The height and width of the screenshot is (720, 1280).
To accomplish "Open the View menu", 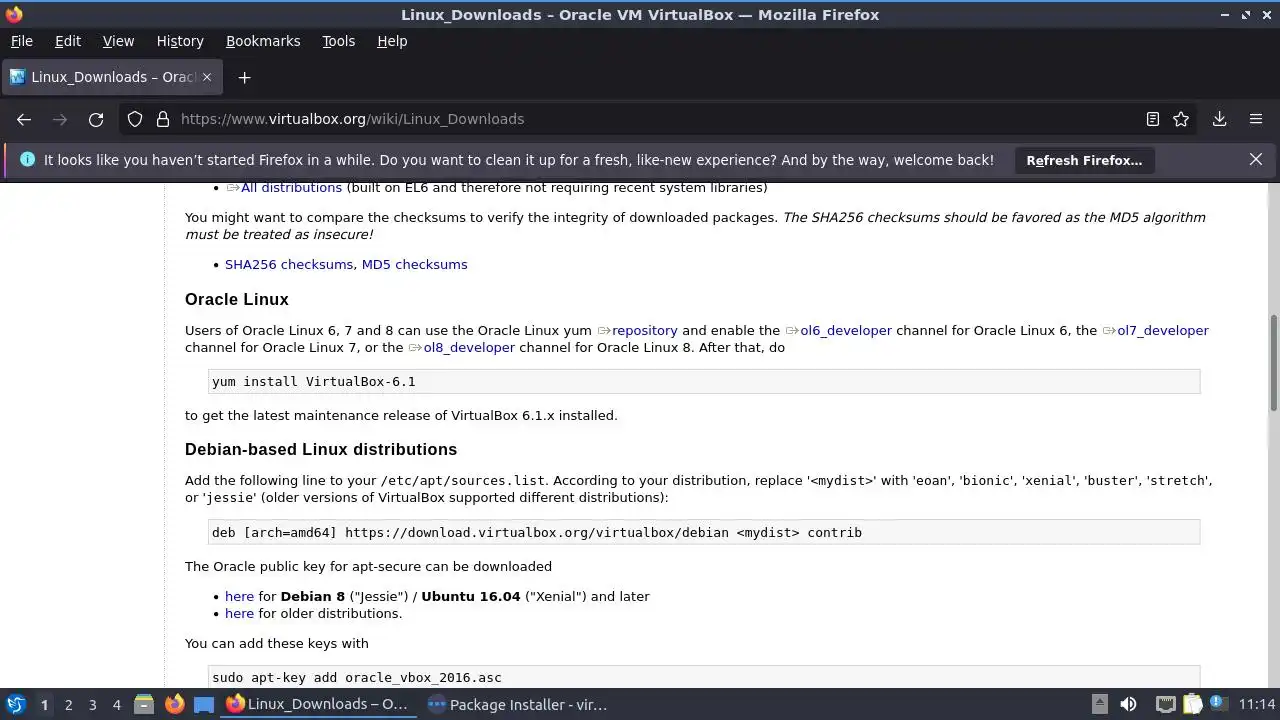I will point(118,41).
